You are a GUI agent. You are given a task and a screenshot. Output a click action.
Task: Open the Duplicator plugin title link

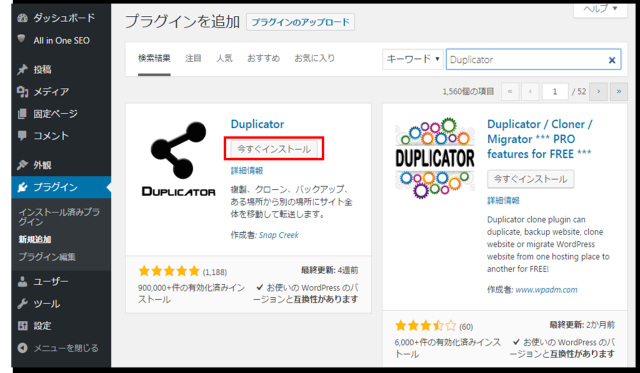tap(257, 124)
